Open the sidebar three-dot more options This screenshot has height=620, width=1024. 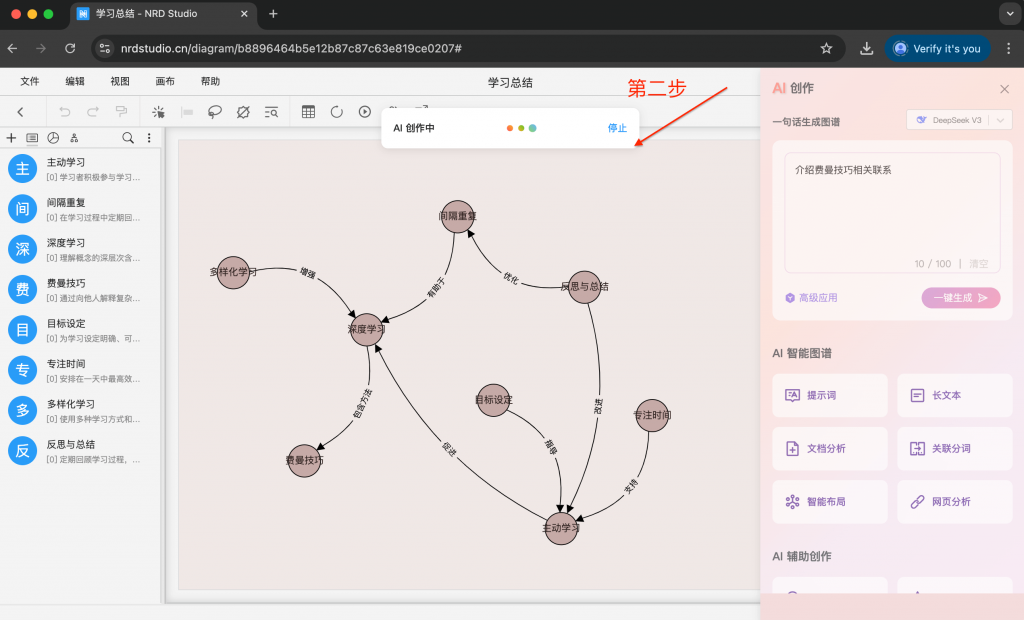pyautogui.click(x=149, y=138)
